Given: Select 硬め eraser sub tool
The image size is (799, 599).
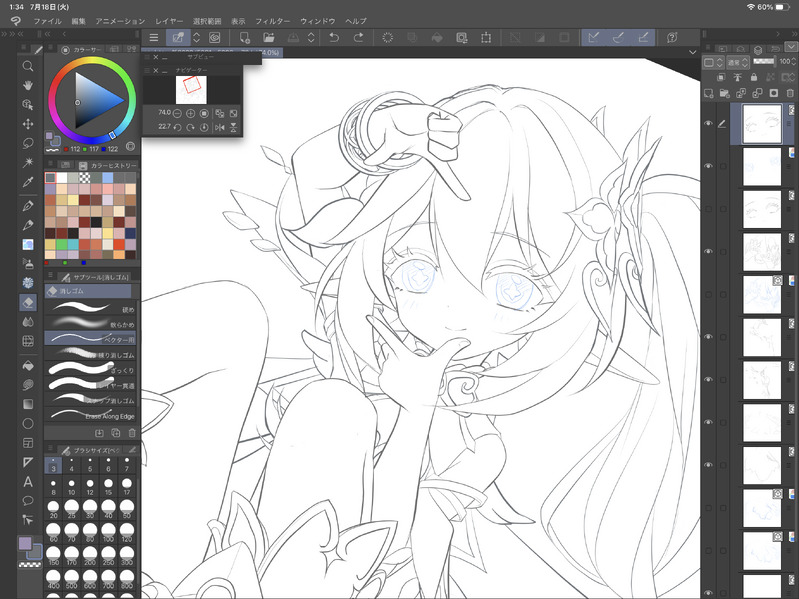Looking at the screenshot, I should [x=90, y=308].
